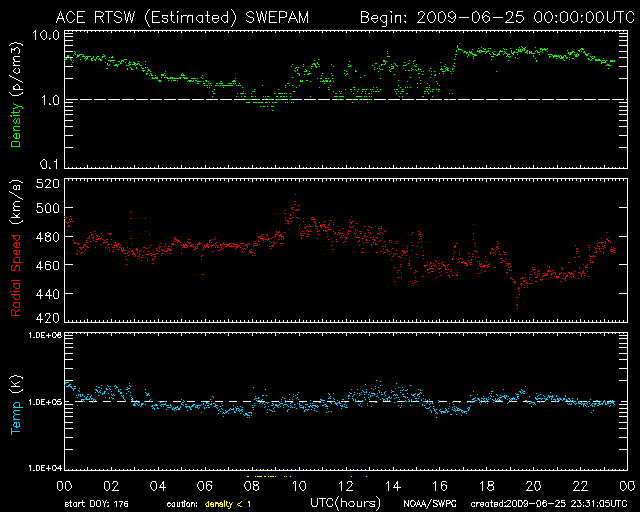This screenshot has width=640, height=512.
Task: Click the '10.0' density axis value
Action: tap(46, 35)
